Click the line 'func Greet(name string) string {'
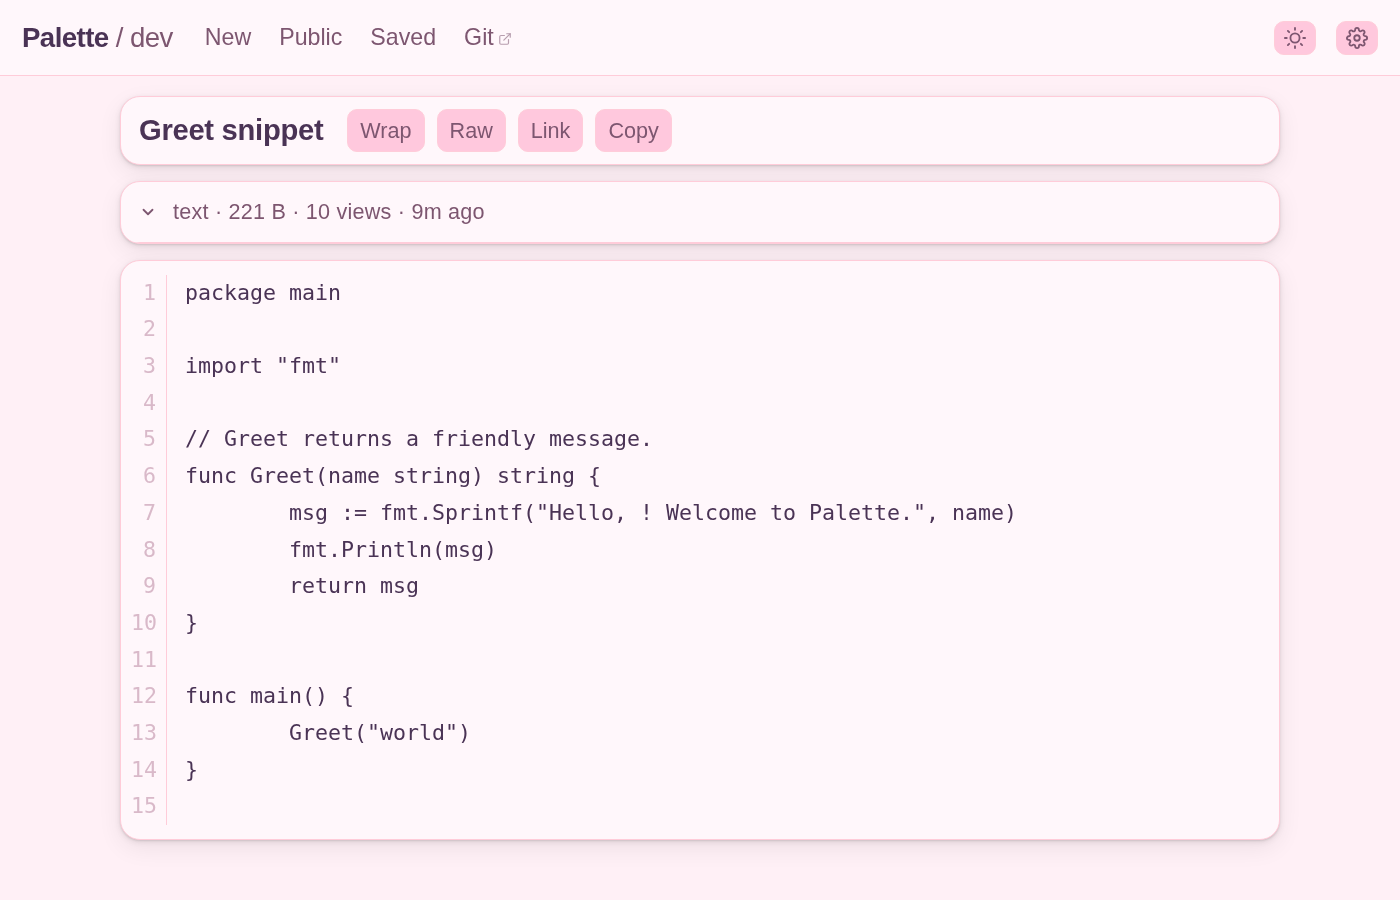The width and height of the screenshot is (1400, 900). coord(393,476)
